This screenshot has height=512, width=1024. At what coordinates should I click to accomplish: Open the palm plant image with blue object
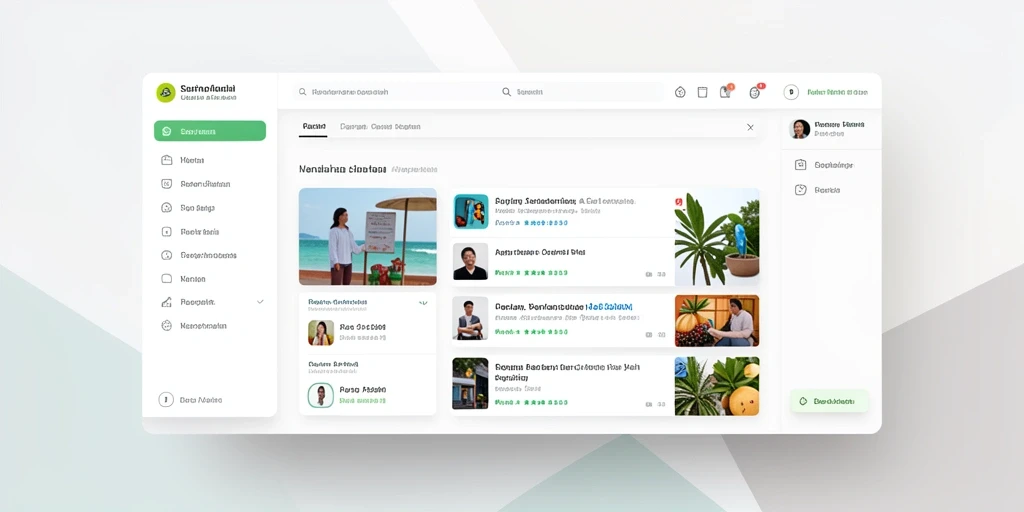pyautogui.click(x=716, y=236)
